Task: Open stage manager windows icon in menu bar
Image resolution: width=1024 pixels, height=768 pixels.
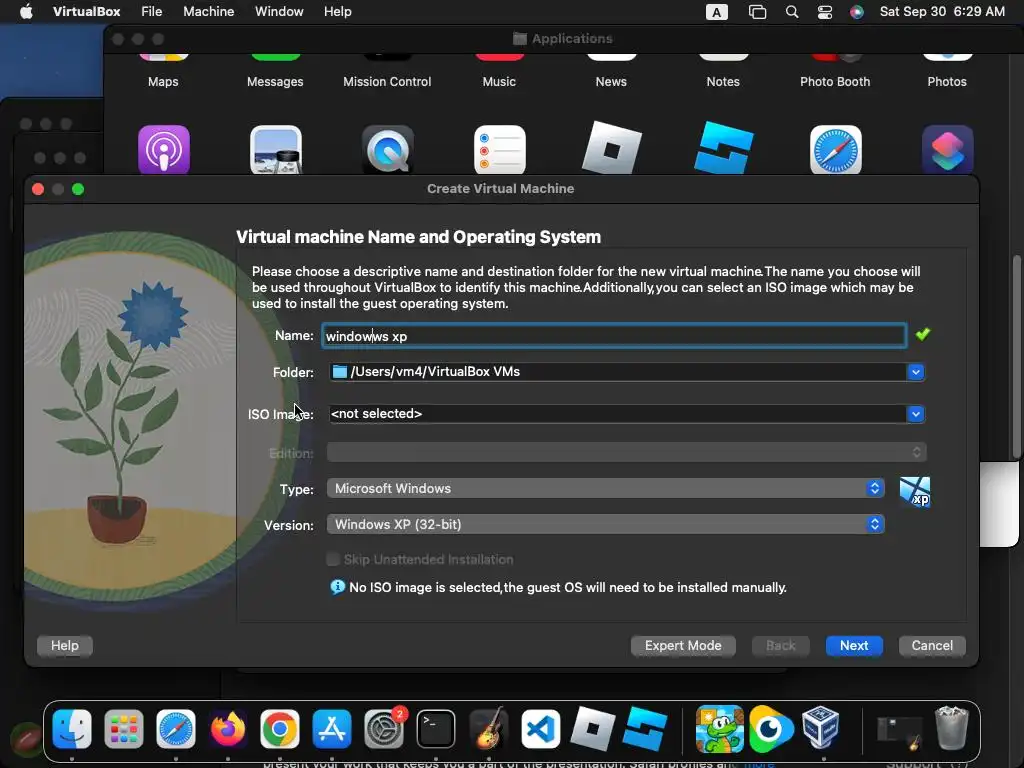Action: 758,12
